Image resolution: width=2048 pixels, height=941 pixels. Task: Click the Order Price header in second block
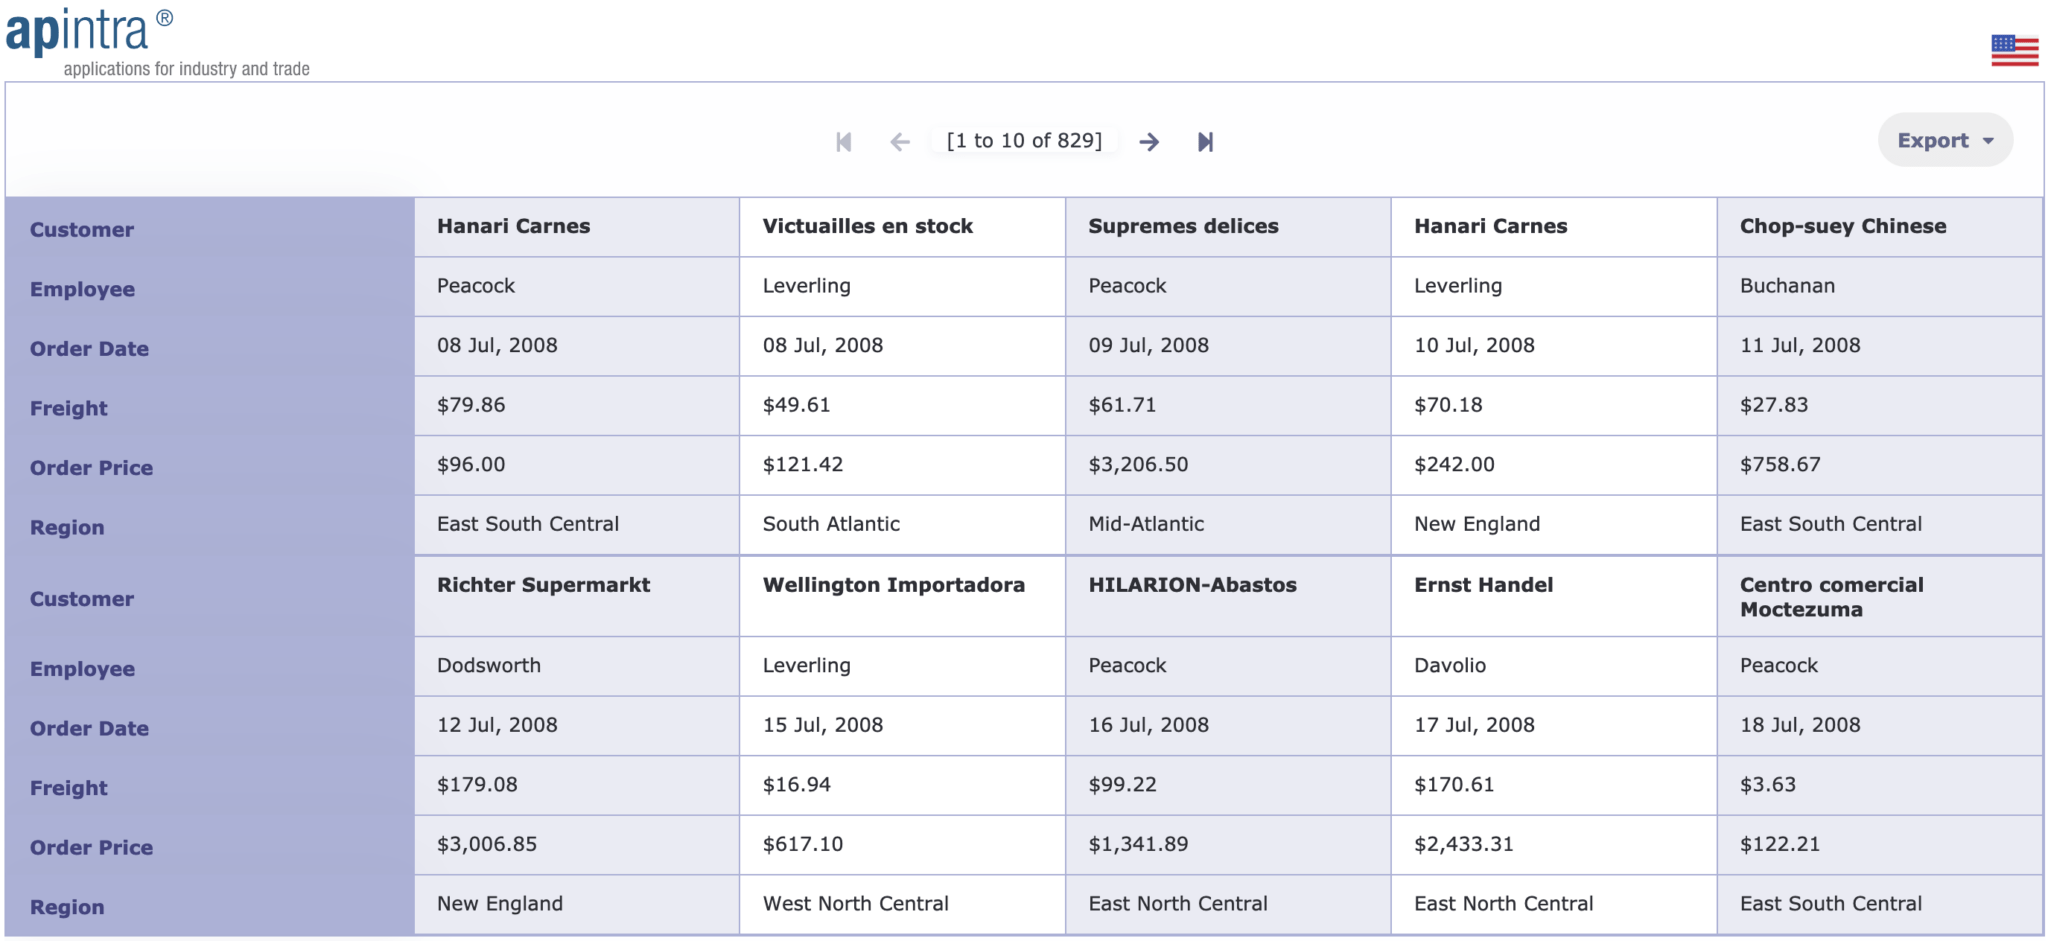91,848
